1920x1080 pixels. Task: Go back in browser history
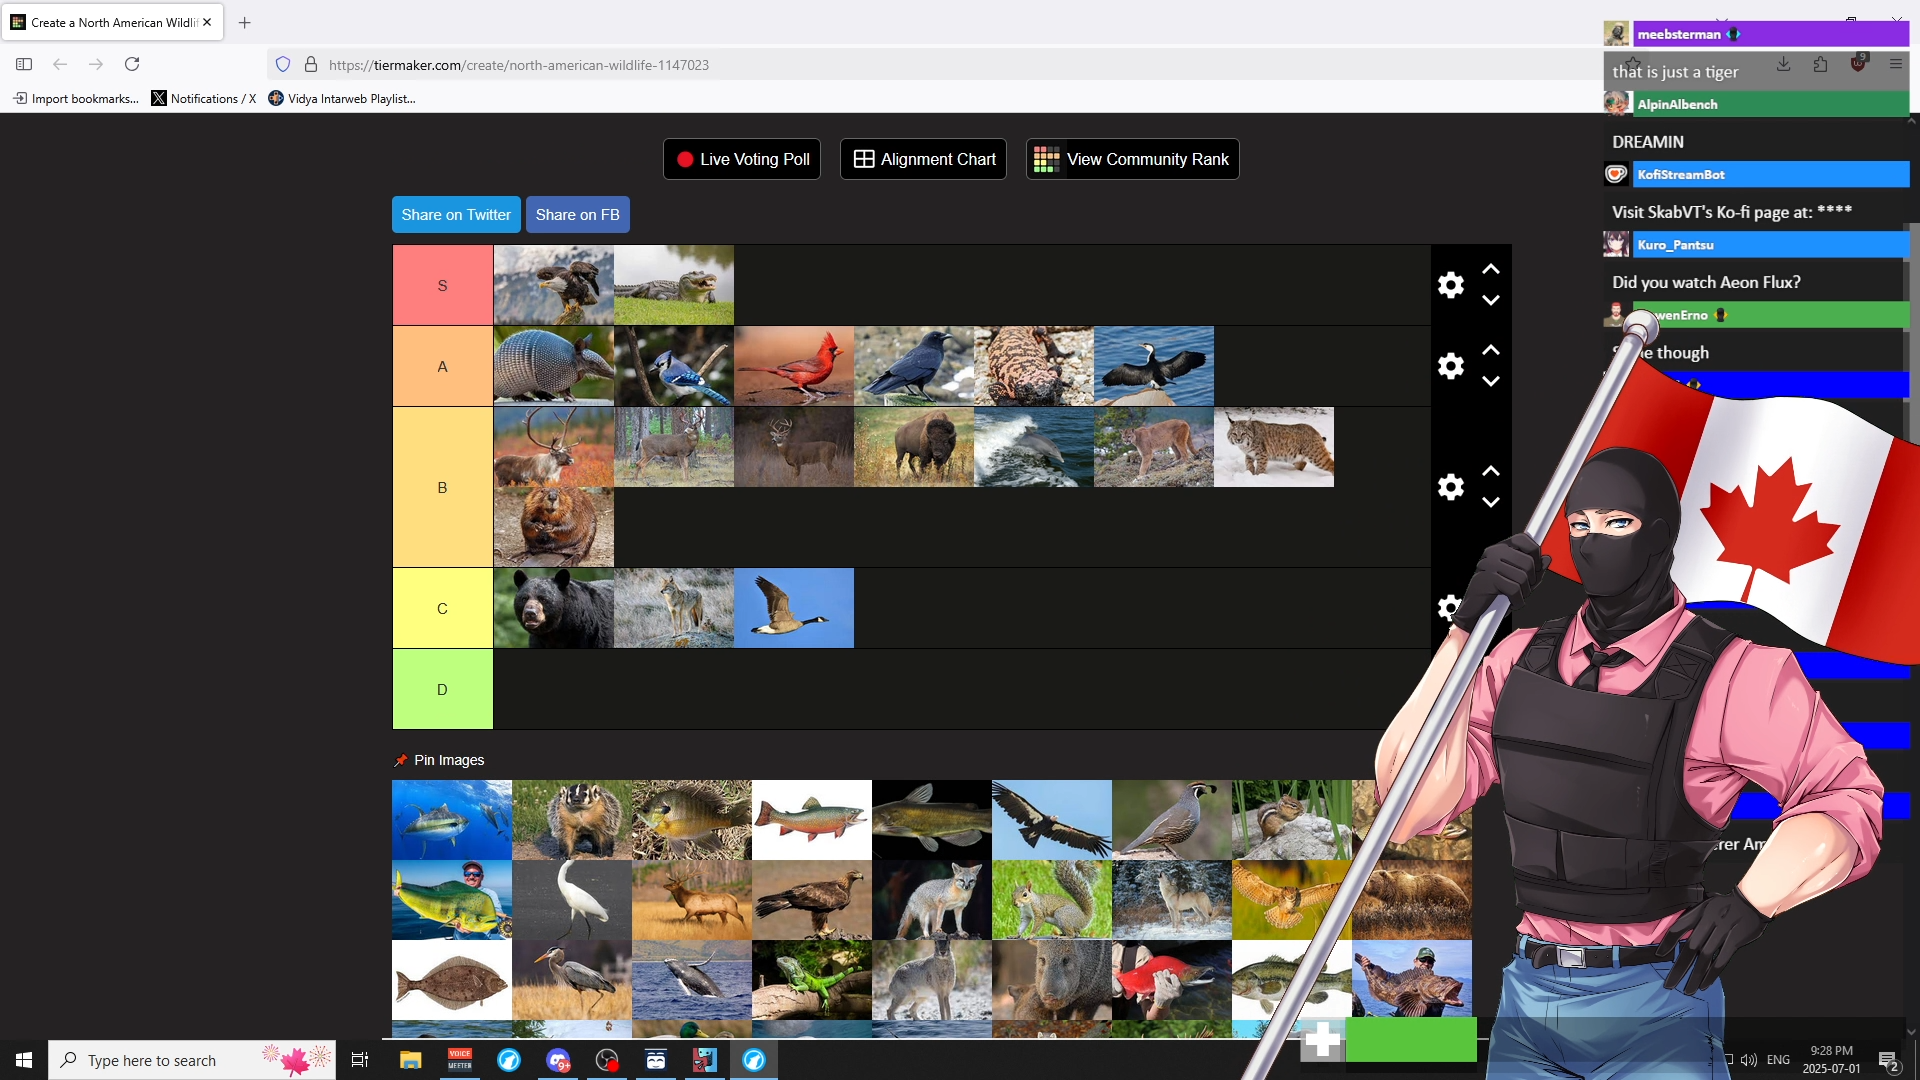coord(60,64)
